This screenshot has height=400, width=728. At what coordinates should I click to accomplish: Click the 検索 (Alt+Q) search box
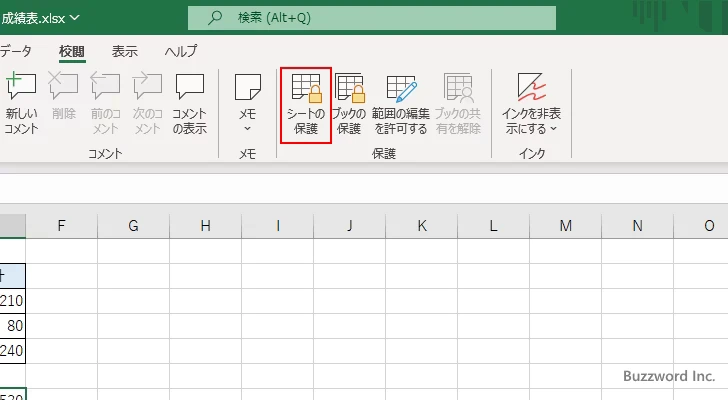click(371, 18)
